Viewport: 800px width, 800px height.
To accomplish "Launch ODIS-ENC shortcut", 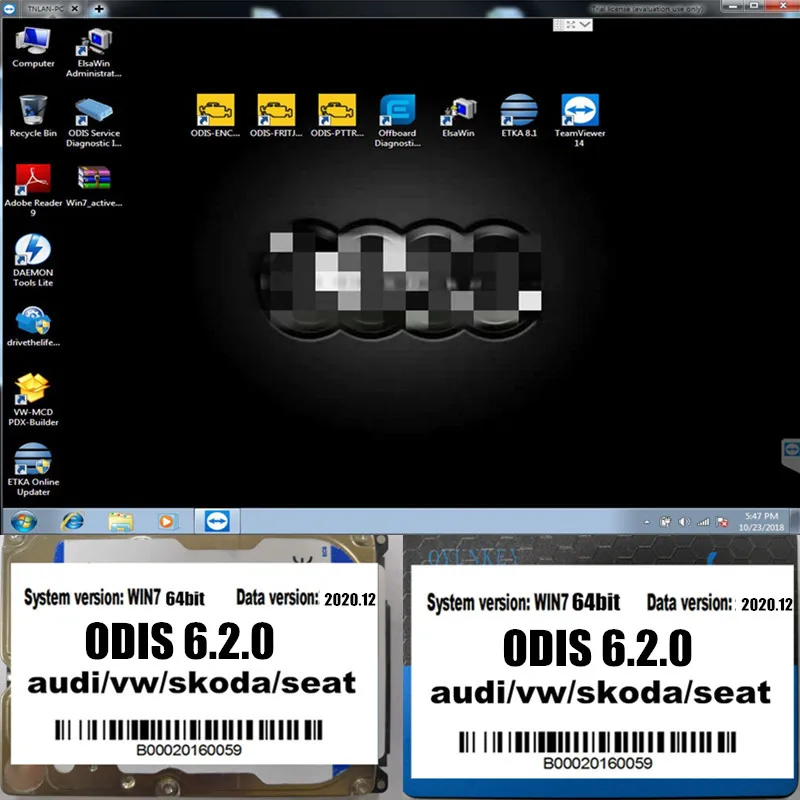I will (x=215, y=116).
